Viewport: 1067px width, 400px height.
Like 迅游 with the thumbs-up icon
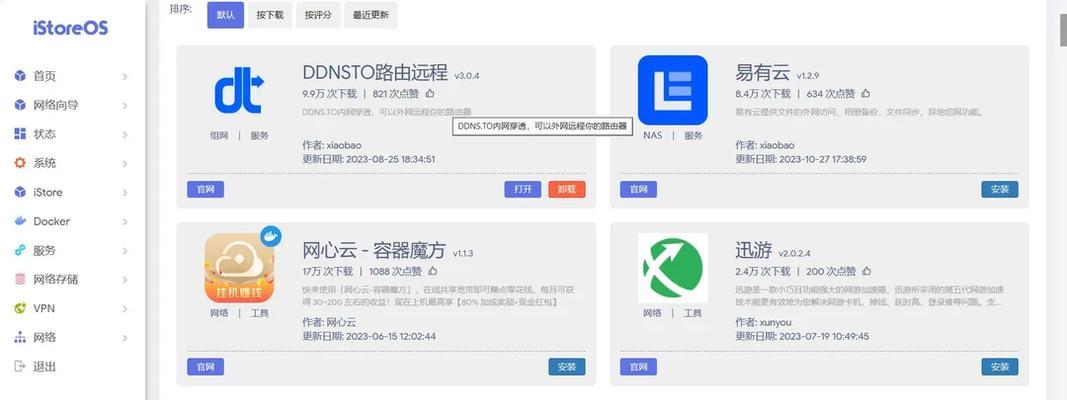coord(866,271)
